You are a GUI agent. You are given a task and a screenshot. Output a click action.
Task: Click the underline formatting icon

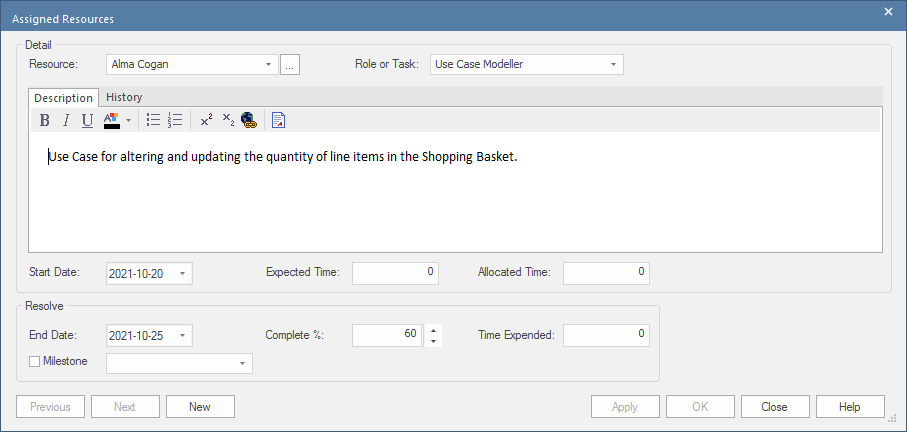pos(87,120)
